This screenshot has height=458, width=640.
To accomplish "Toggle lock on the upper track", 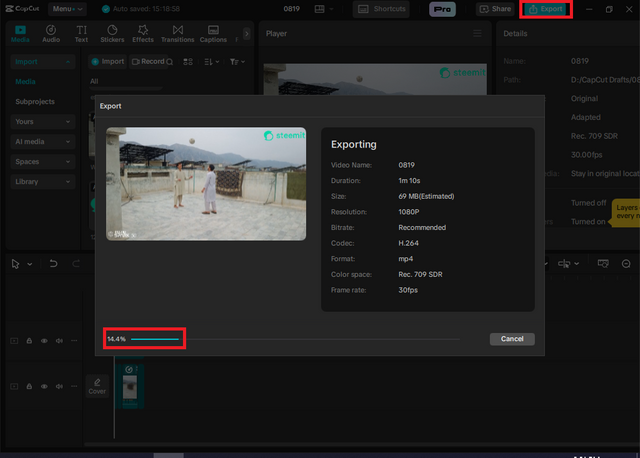I will [29, 340].
